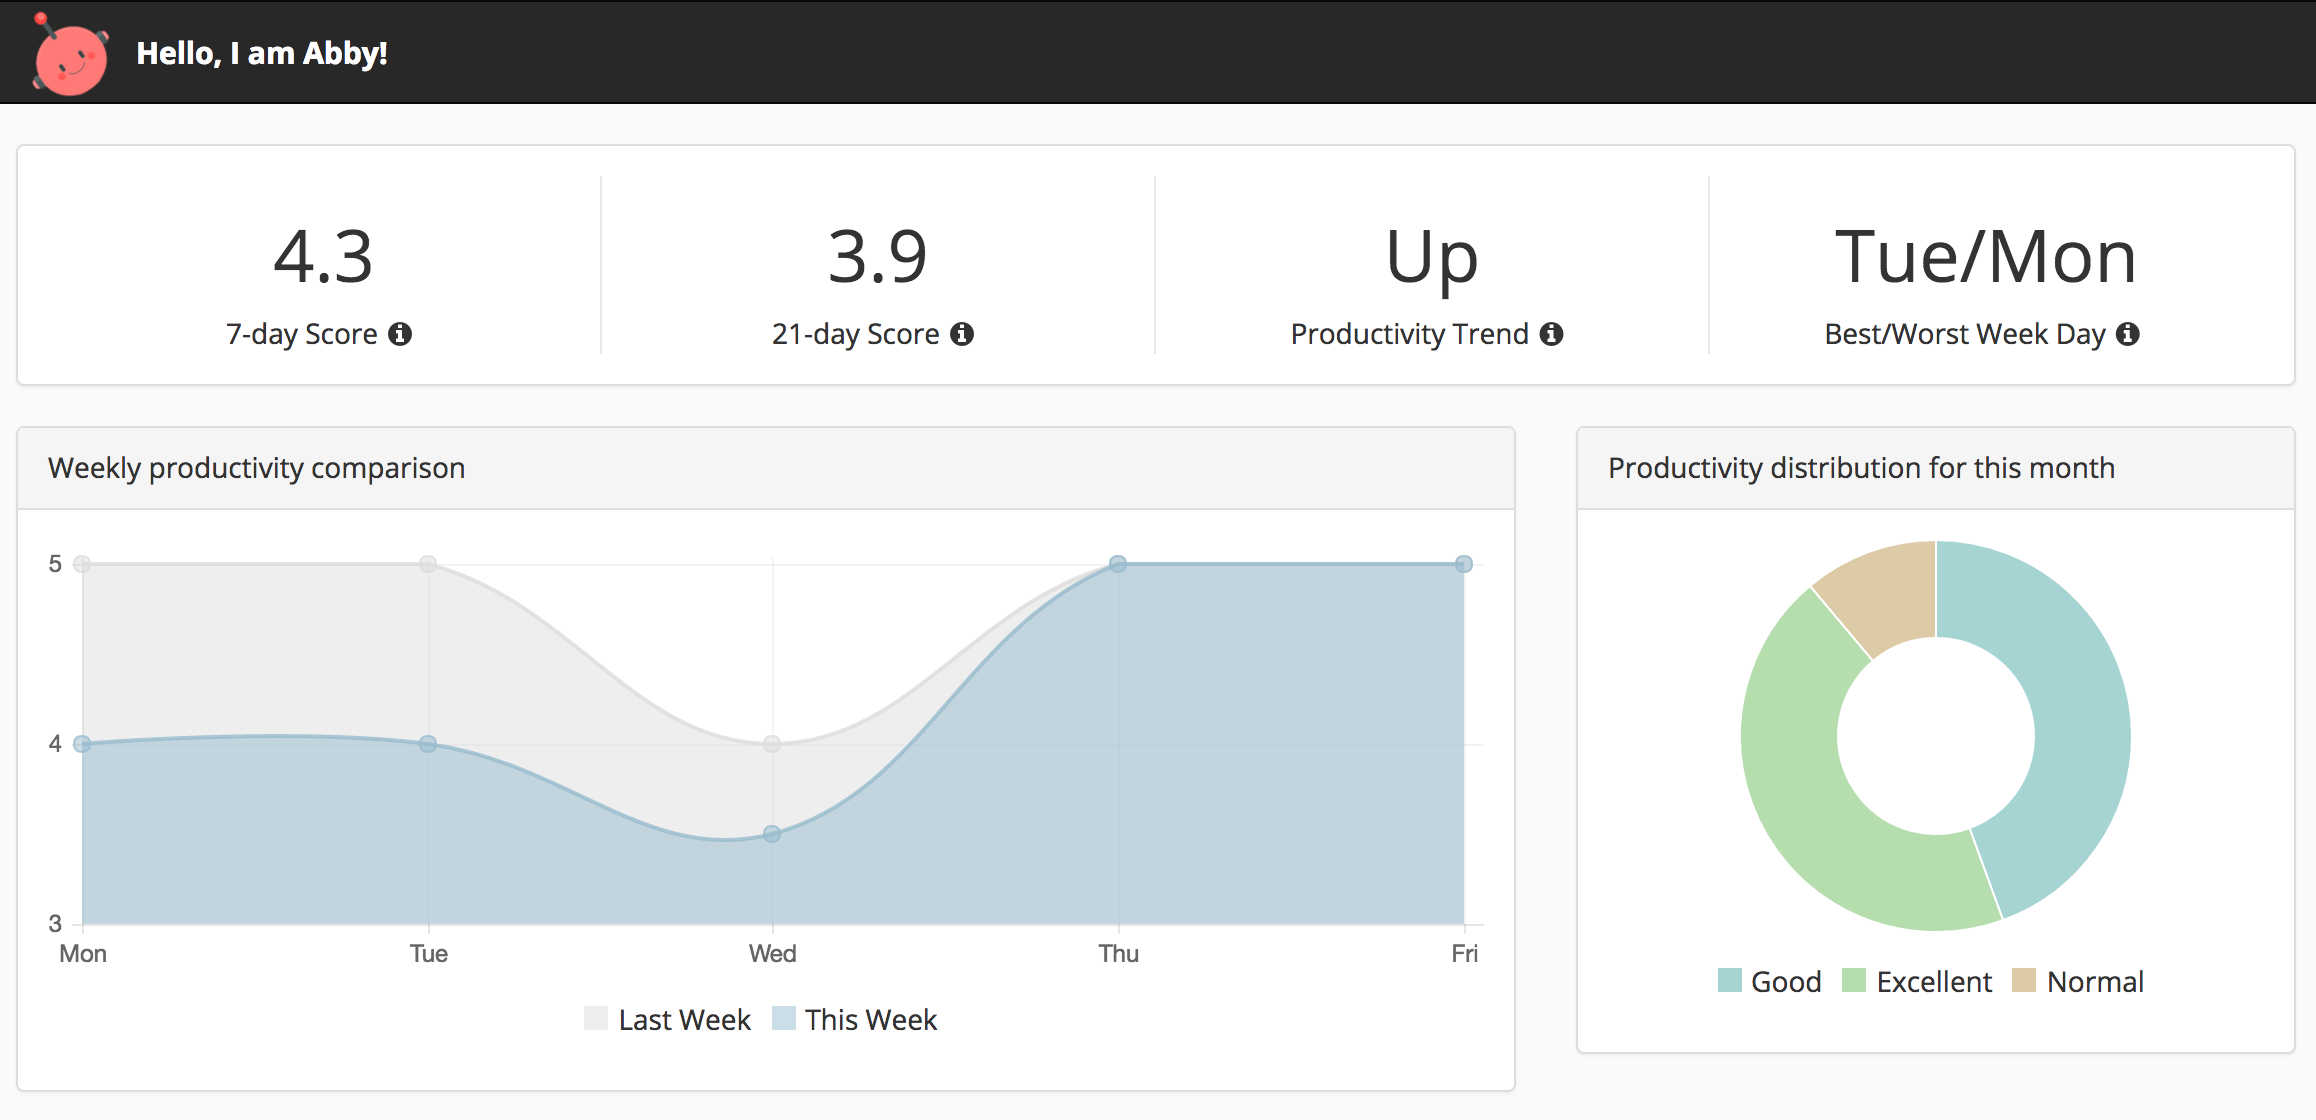Click the Hello, I am Abby! title
The width and height of the screenshot is (2316, 1120).
click(x=262, y=53)
